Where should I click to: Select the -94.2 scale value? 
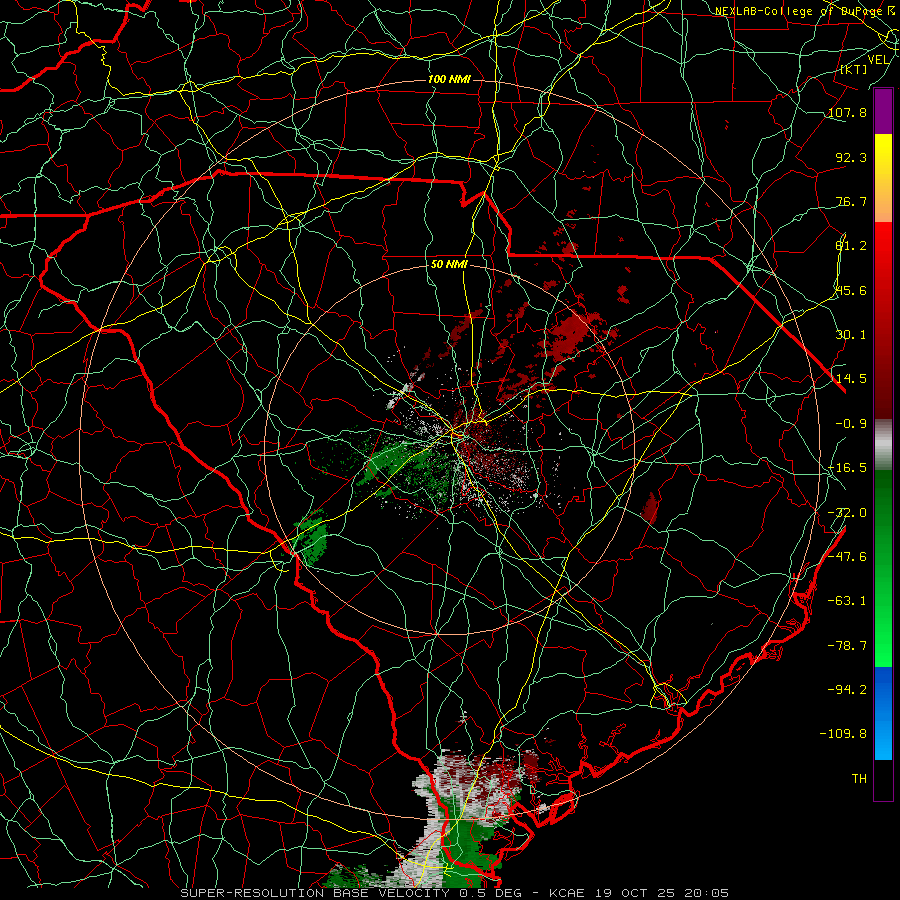tap(847, 689)
